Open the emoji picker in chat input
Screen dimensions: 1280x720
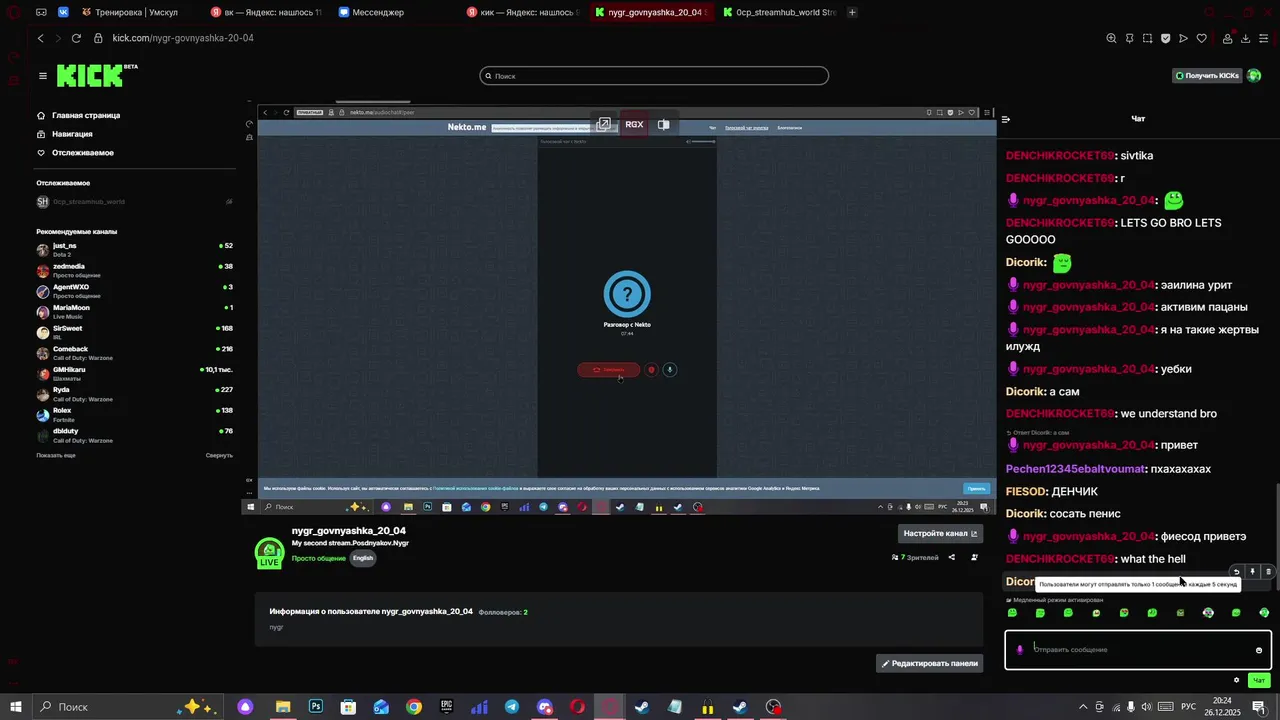1259,650
